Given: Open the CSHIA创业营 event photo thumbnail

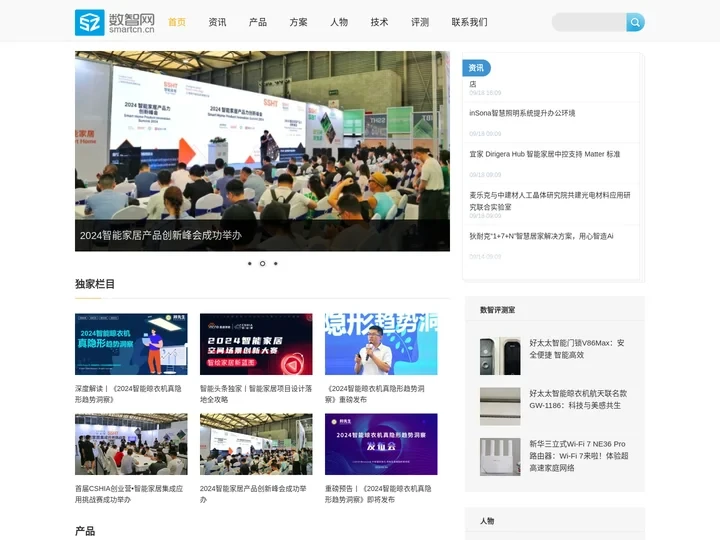Looking at the screenshot, I should point(131,444).
